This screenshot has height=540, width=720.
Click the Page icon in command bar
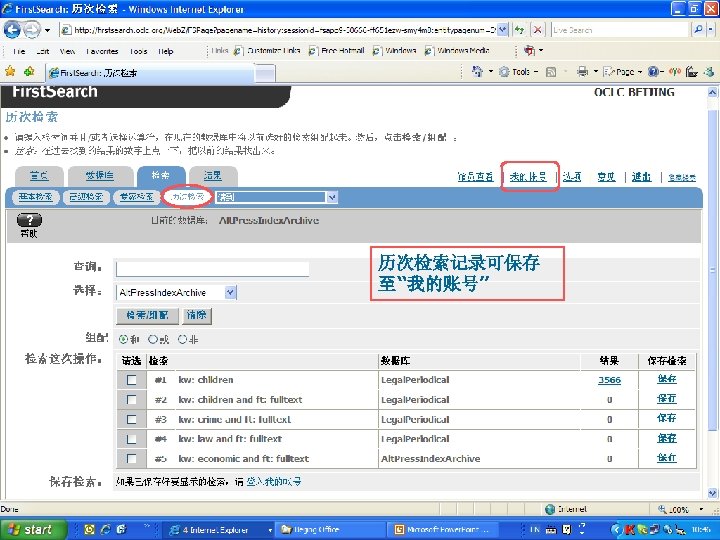(x=609, y=72)
